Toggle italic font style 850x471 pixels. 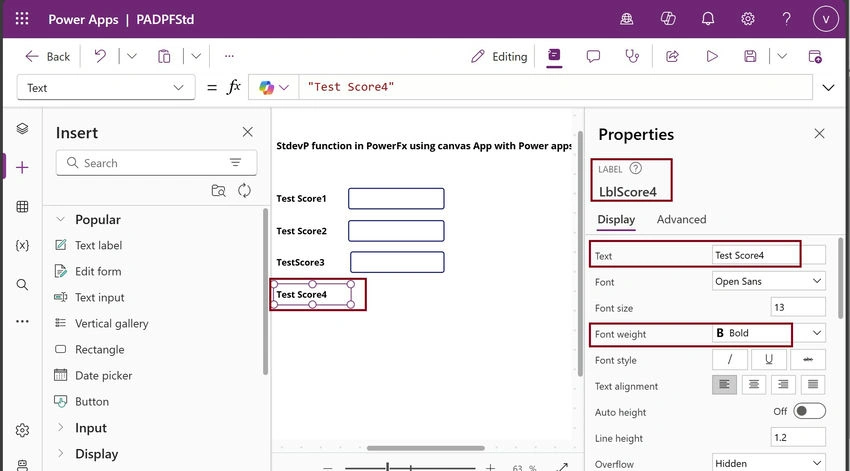[730, 359]
